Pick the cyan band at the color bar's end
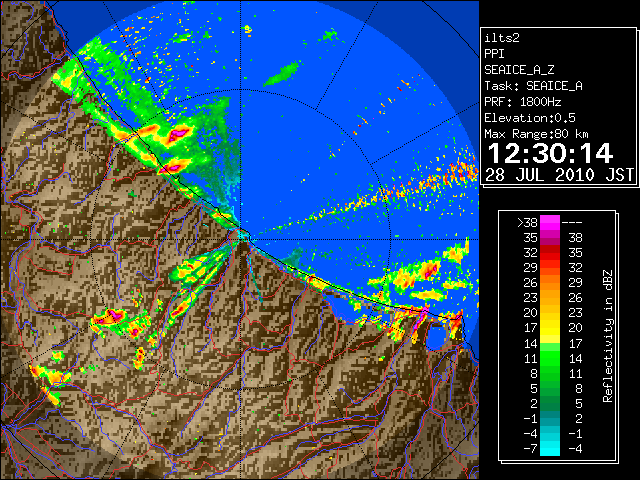 coord(550,448)
